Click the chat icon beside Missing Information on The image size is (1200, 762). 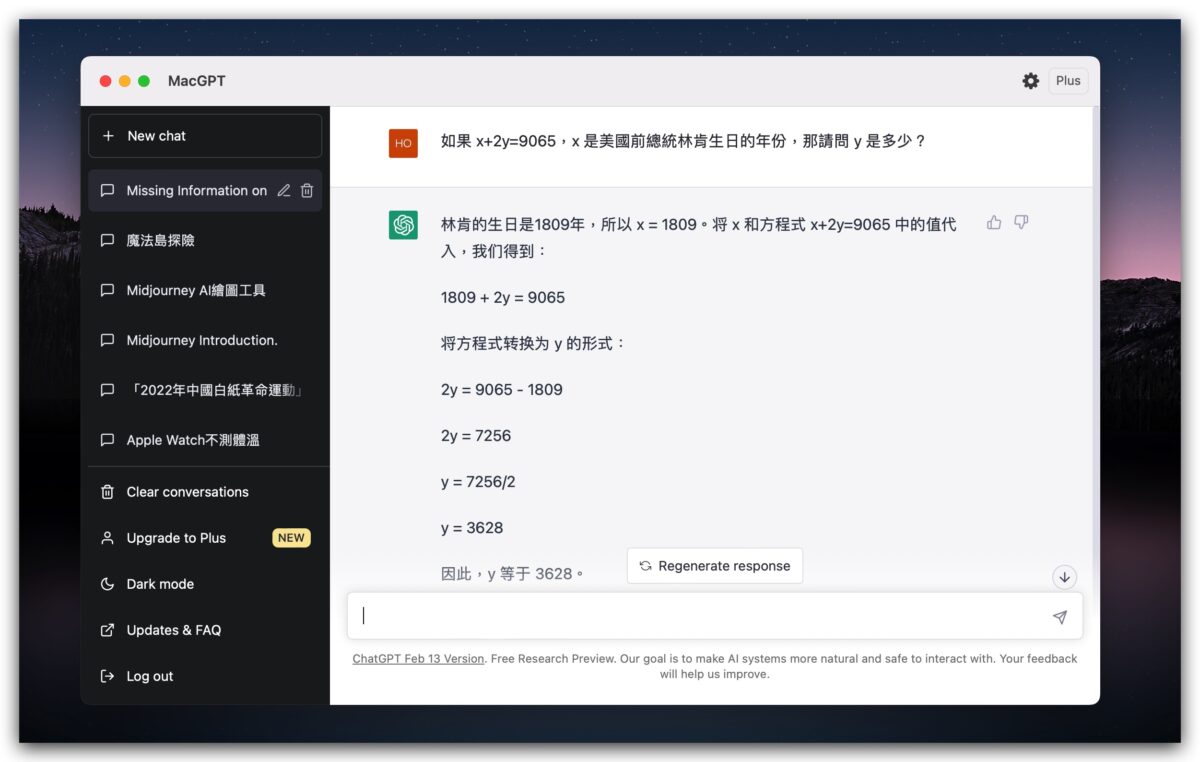[107, 190]
